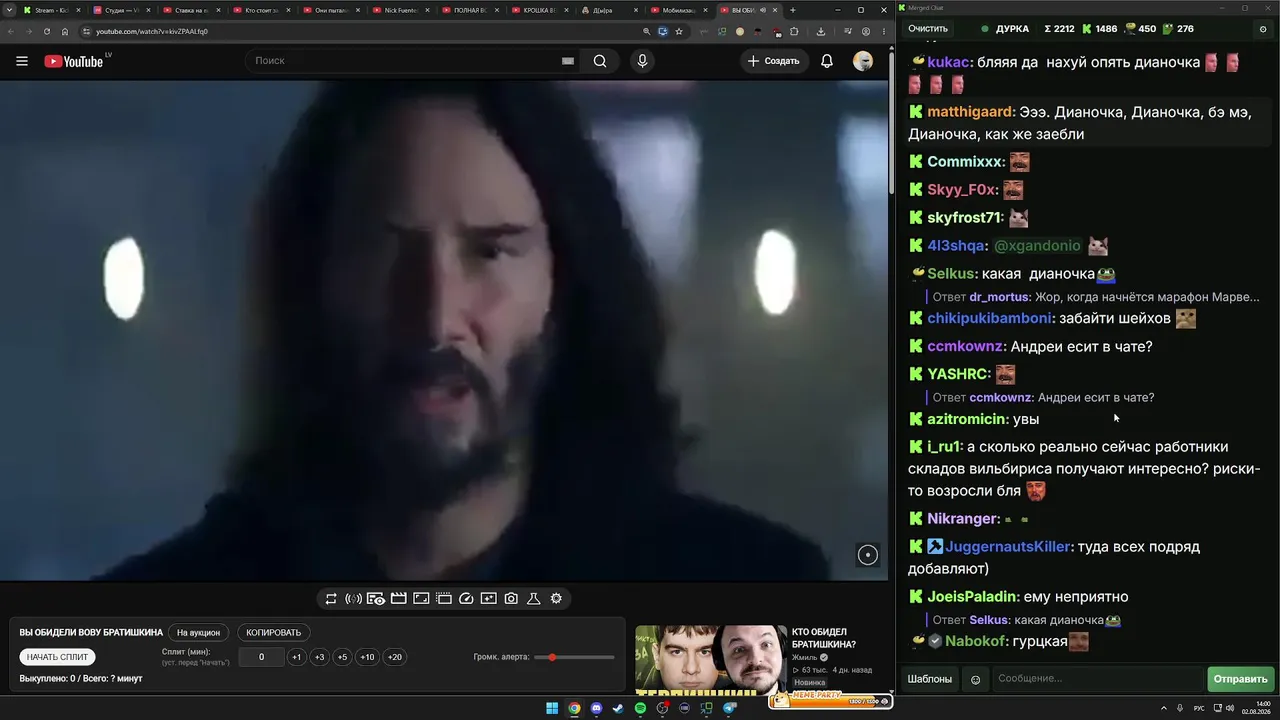Viewport: 1280px width, 720px height.
Task: Click the 'НАЧАТЬ СПЛИТ' button
Action: [x=57, y=657]
